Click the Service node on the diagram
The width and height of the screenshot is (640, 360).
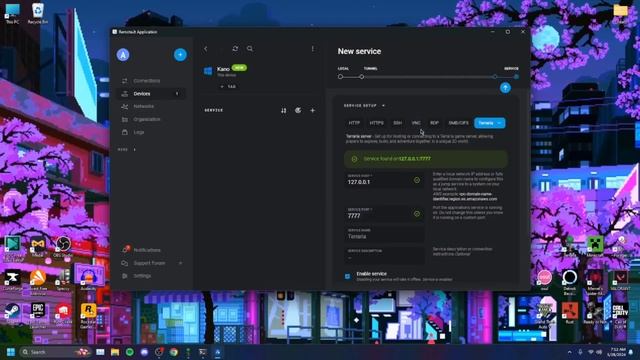pos(516,77)
